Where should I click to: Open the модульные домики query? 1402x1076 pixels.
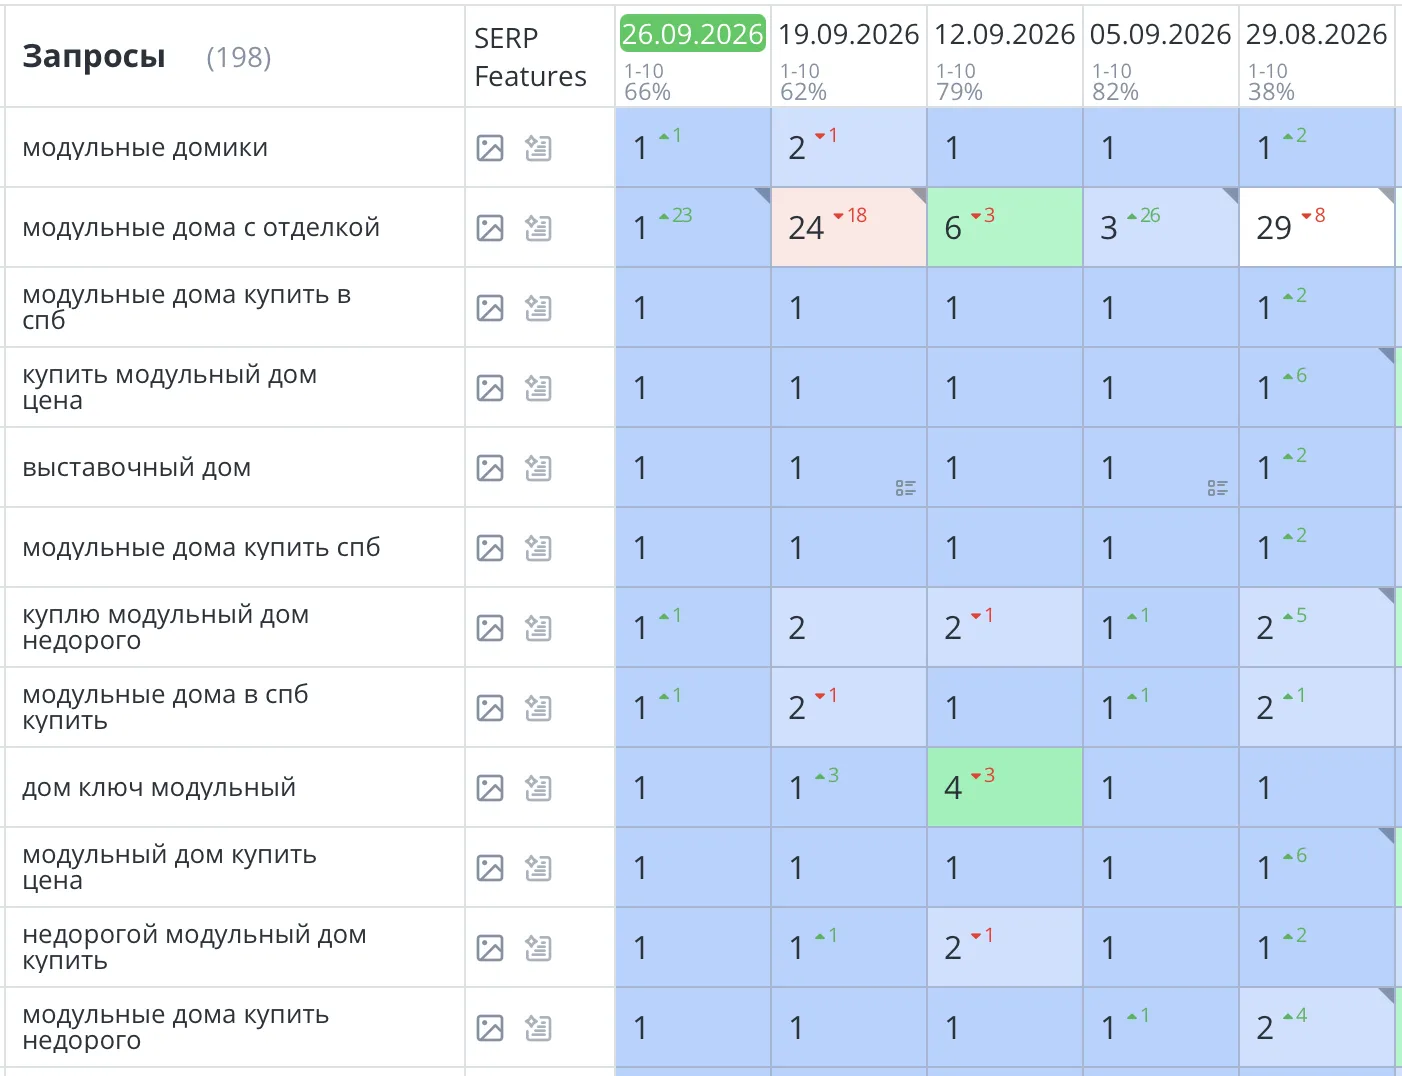pos(145,148)
